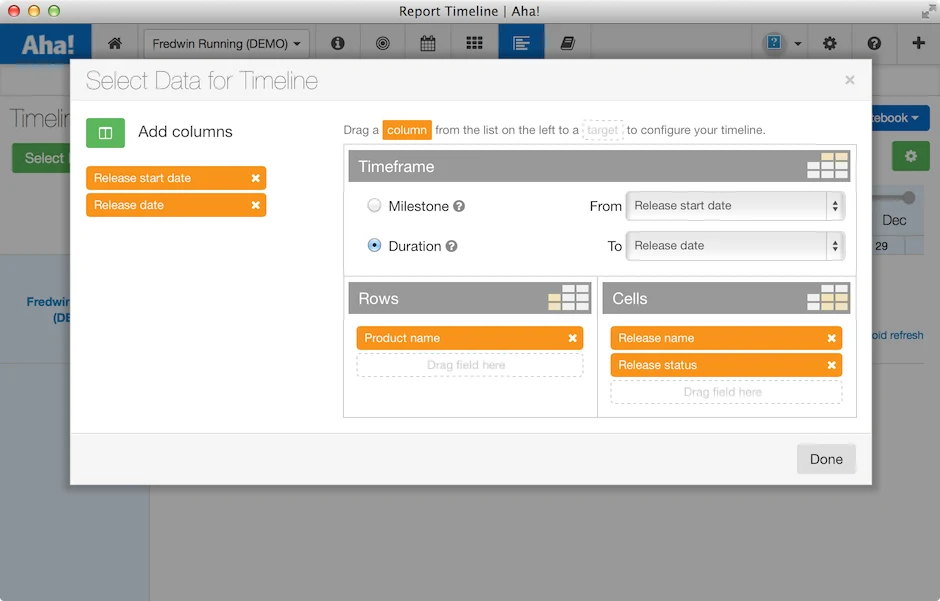
Task: Open Fredwin Running (DEMO) product dropdown
Action: click(x=227, y=44)
